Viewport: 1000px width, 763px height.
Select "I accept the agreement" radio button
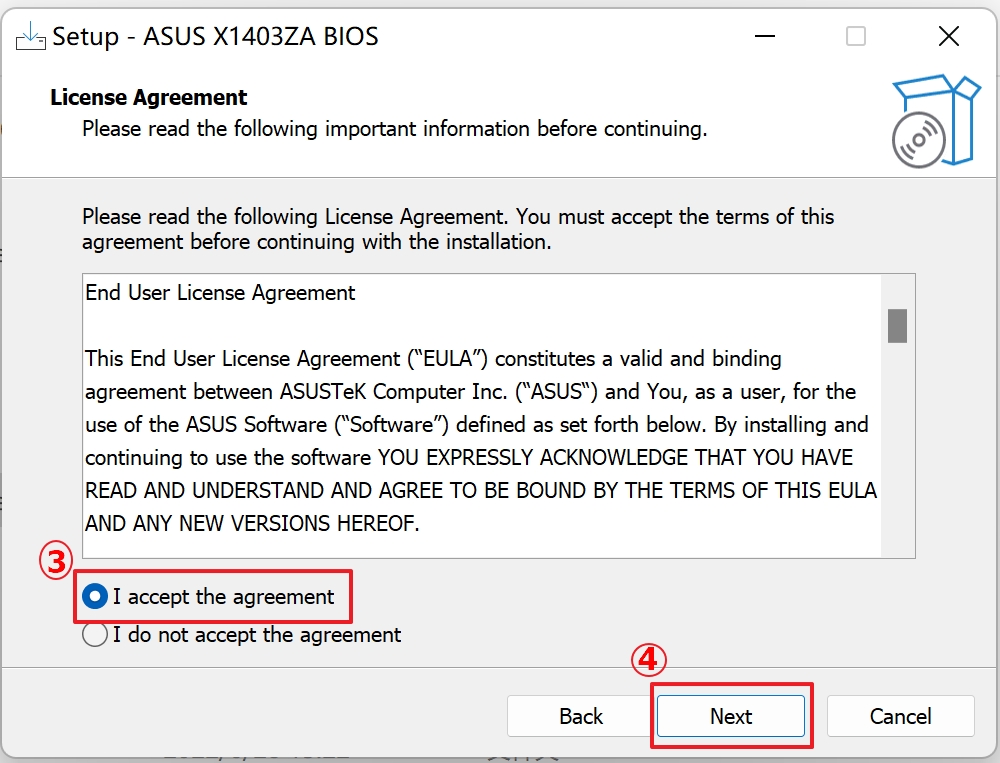(96, 597)
